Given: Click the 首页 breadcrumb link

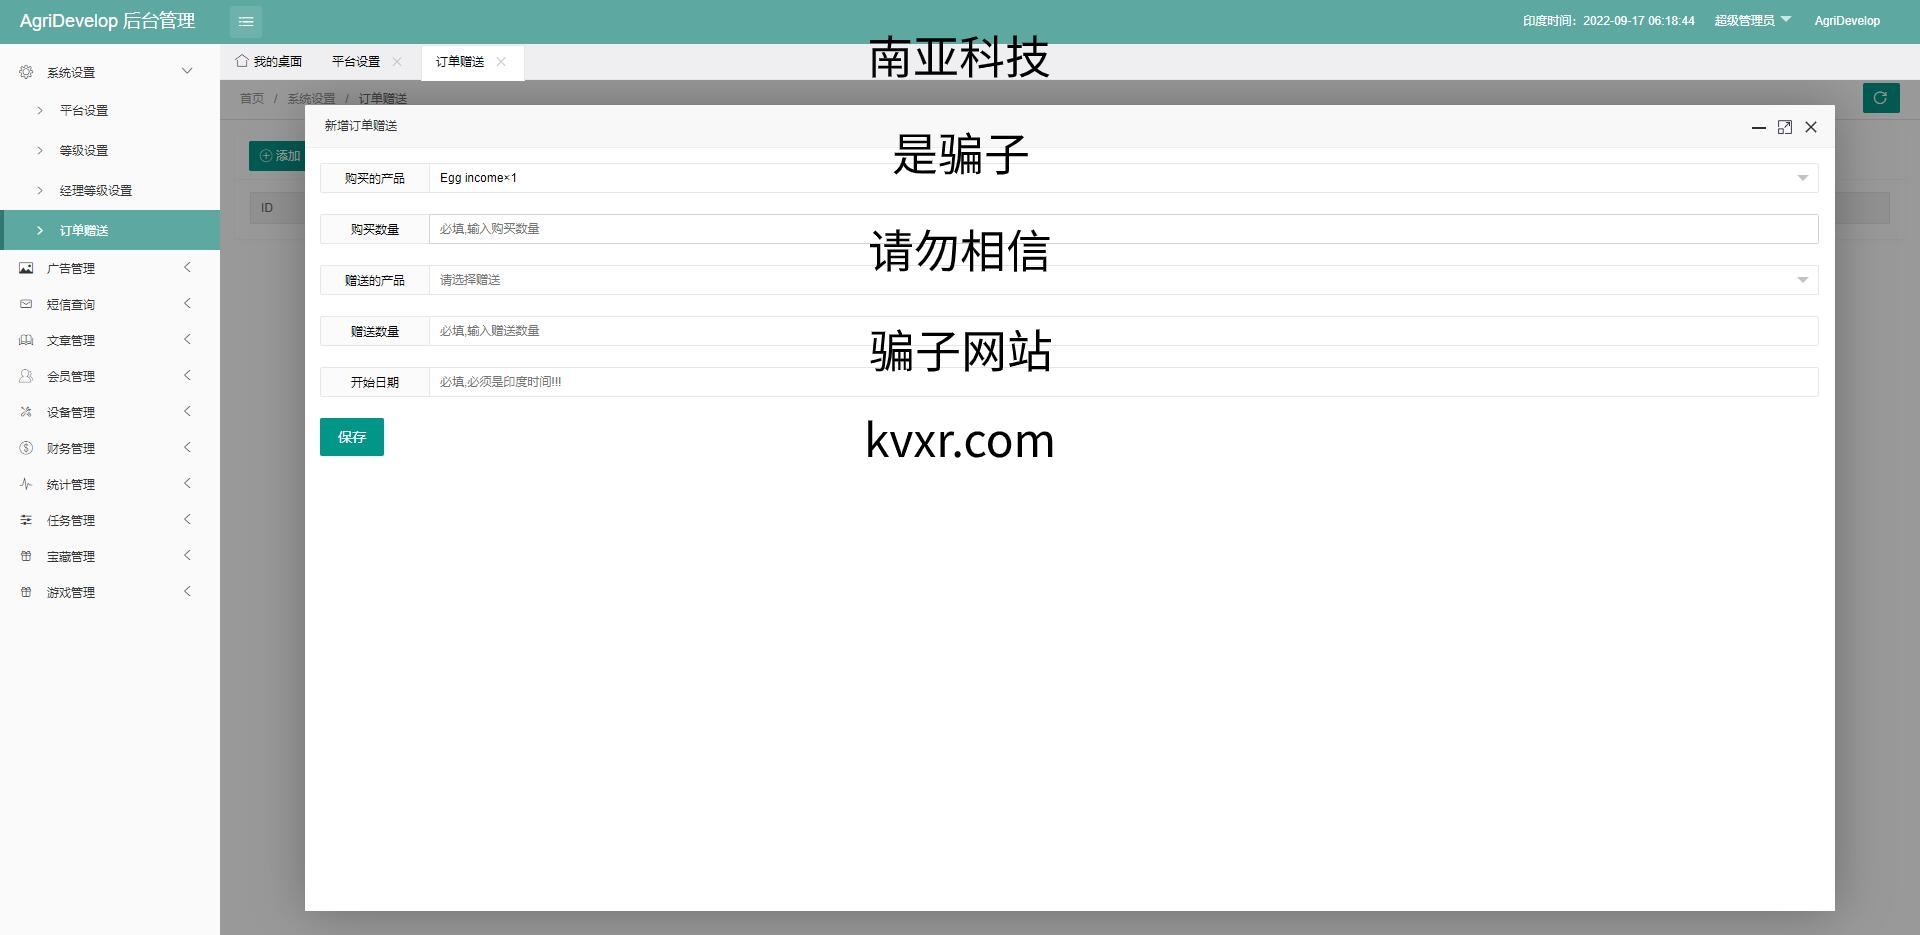Looking at the screenshot, I should (x=252, y=98).
